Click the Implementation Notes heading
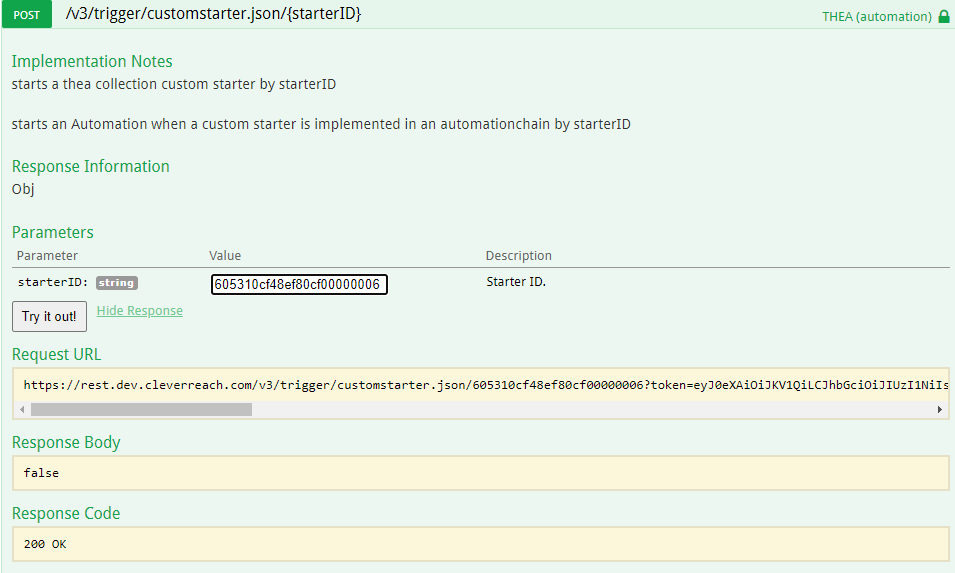Image resolution: width=955 pixels, height=573 pixels. pos(92,62)
